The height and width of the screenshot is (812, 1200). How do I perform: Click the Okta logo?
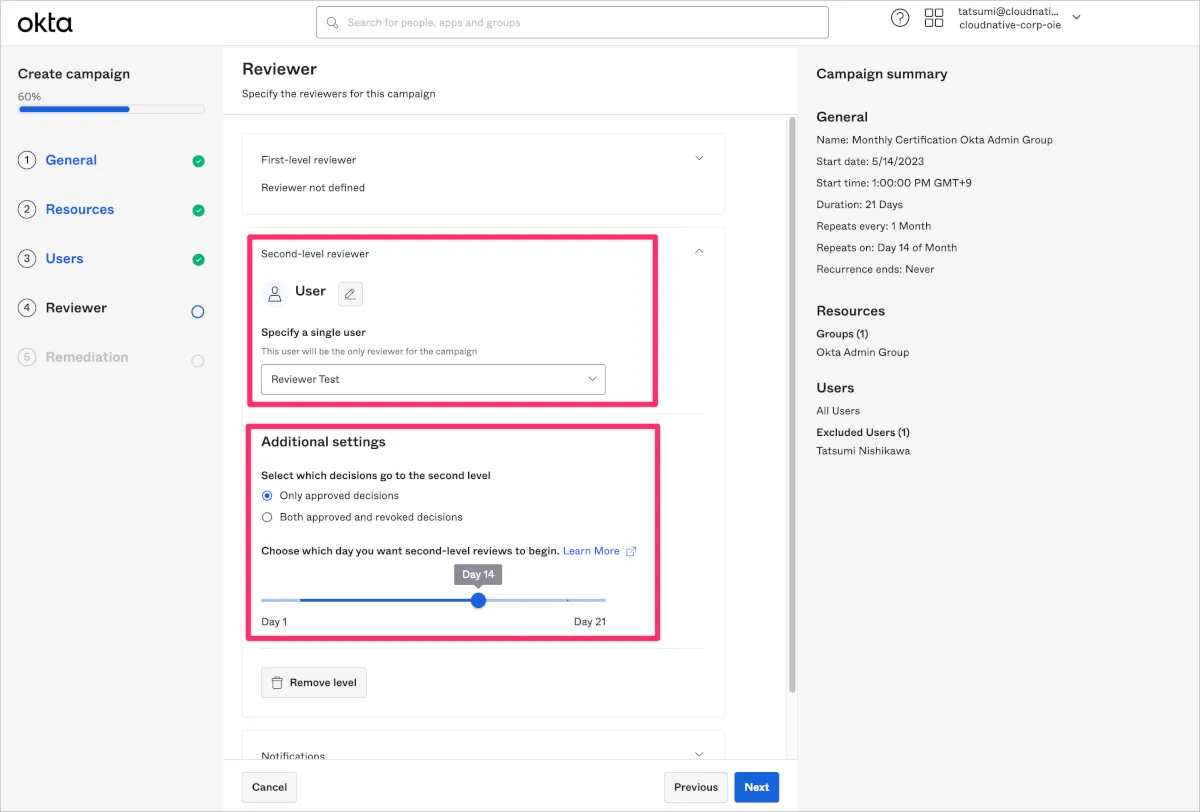[x=45, y=22]
